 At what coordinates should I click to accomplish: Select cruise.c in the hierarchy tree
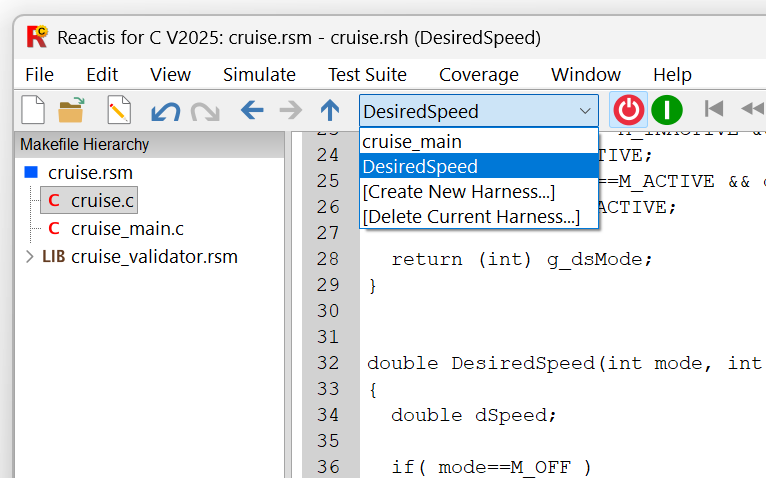[x=102, y=200]
